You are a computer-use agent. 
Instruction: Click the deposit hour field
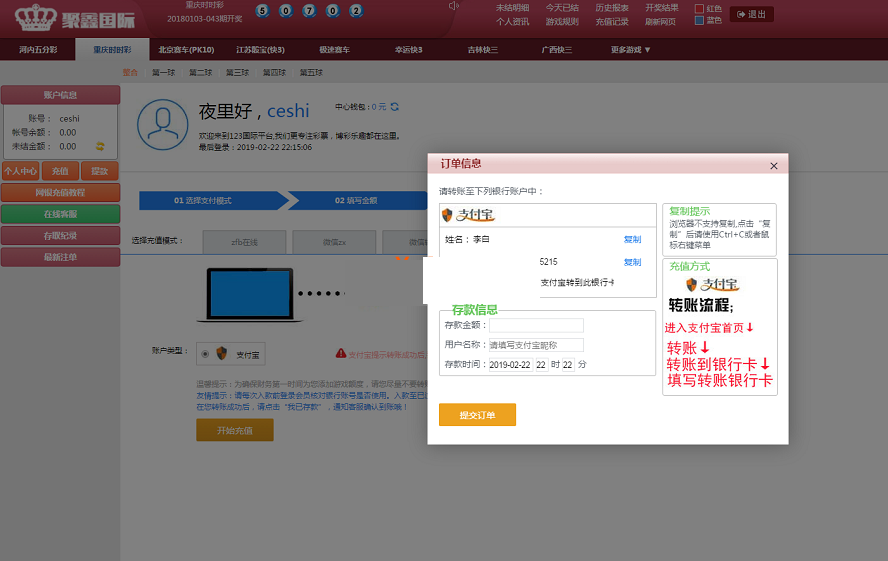point(540,365)
